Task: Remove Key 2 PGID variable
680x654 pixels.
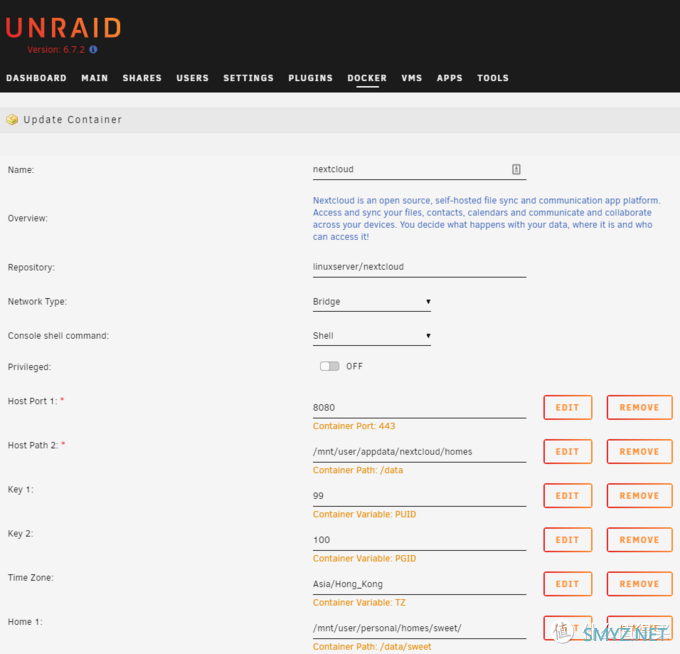Action: 640,540
